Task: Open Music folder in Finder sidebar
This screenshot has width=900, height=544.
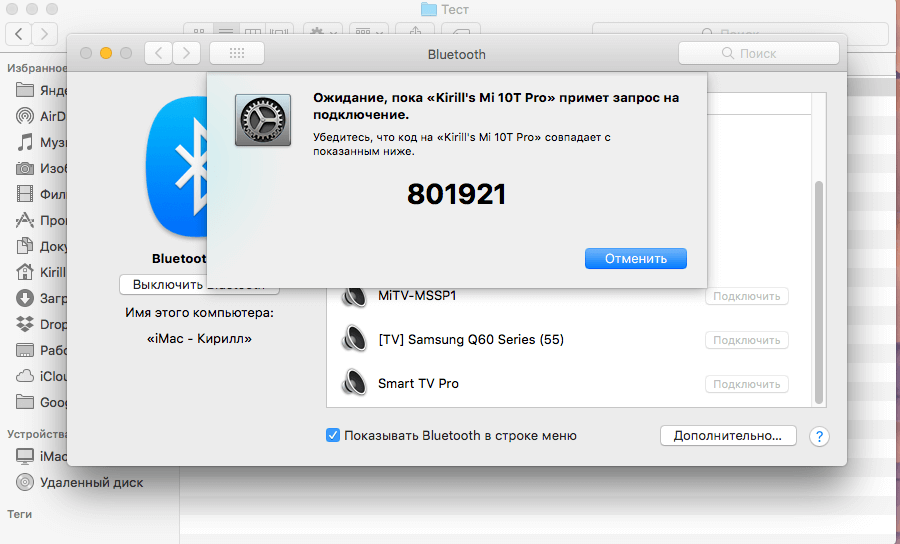Action: tap(40, 142)
